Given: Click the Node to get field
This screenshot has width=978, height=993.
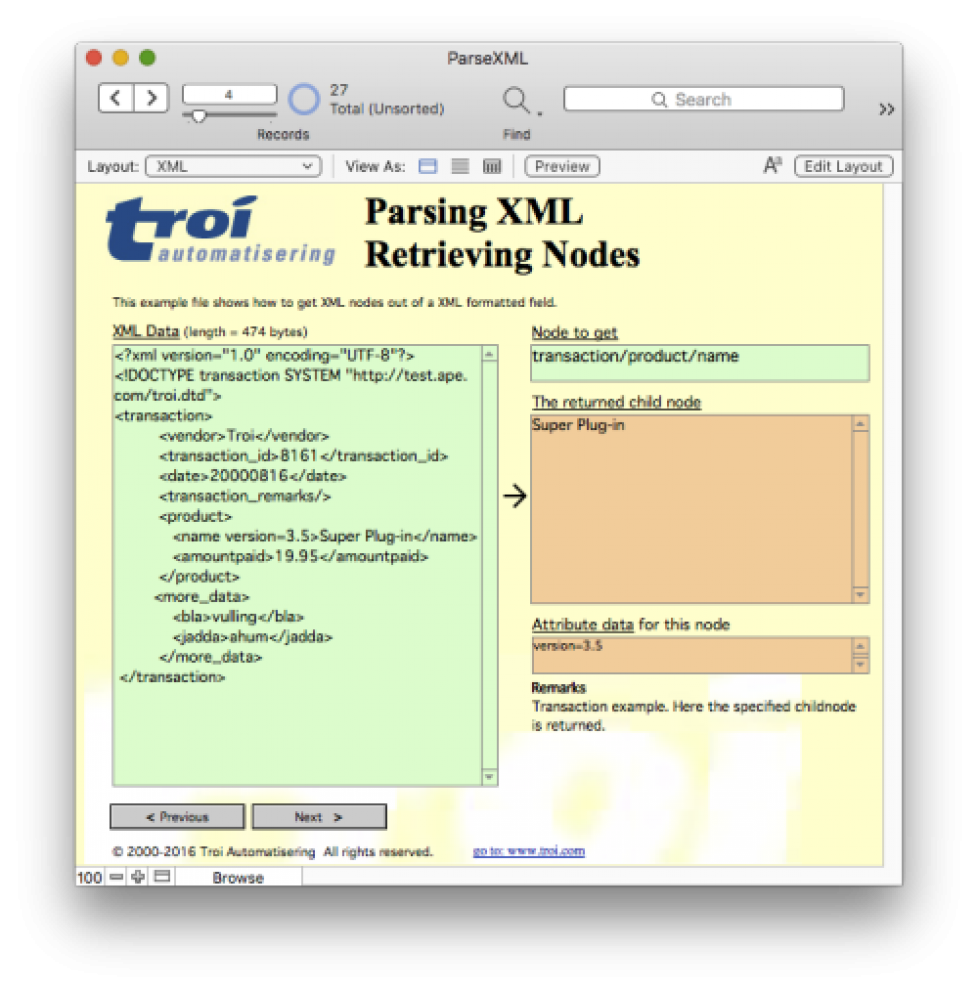Looking at the screenshot, I should pos(699,363).
